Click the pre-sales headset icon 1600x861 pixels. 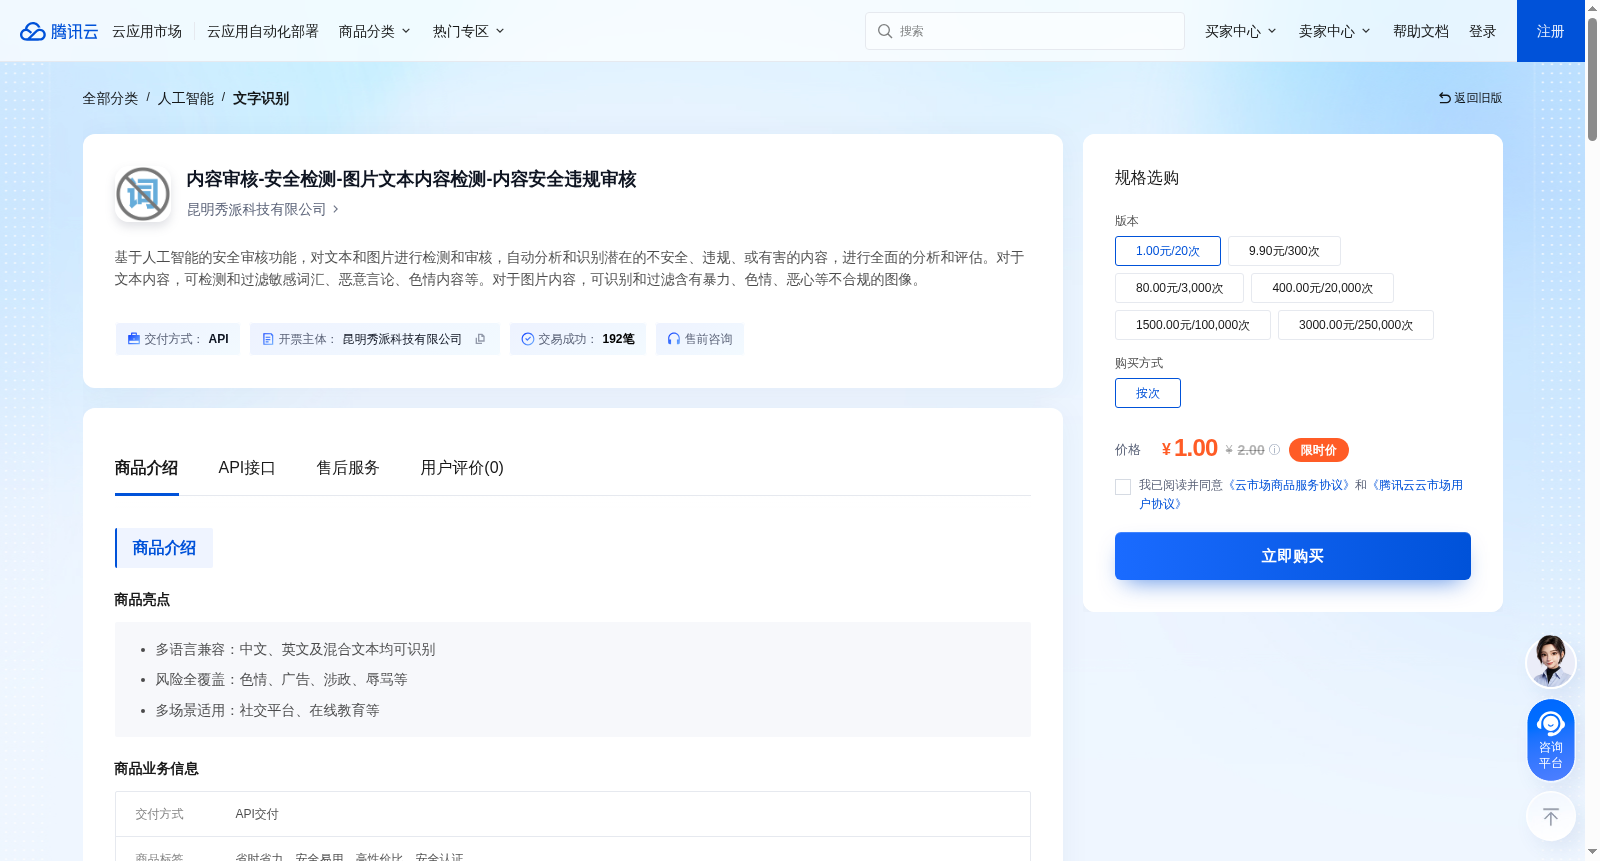click(674, 339)
